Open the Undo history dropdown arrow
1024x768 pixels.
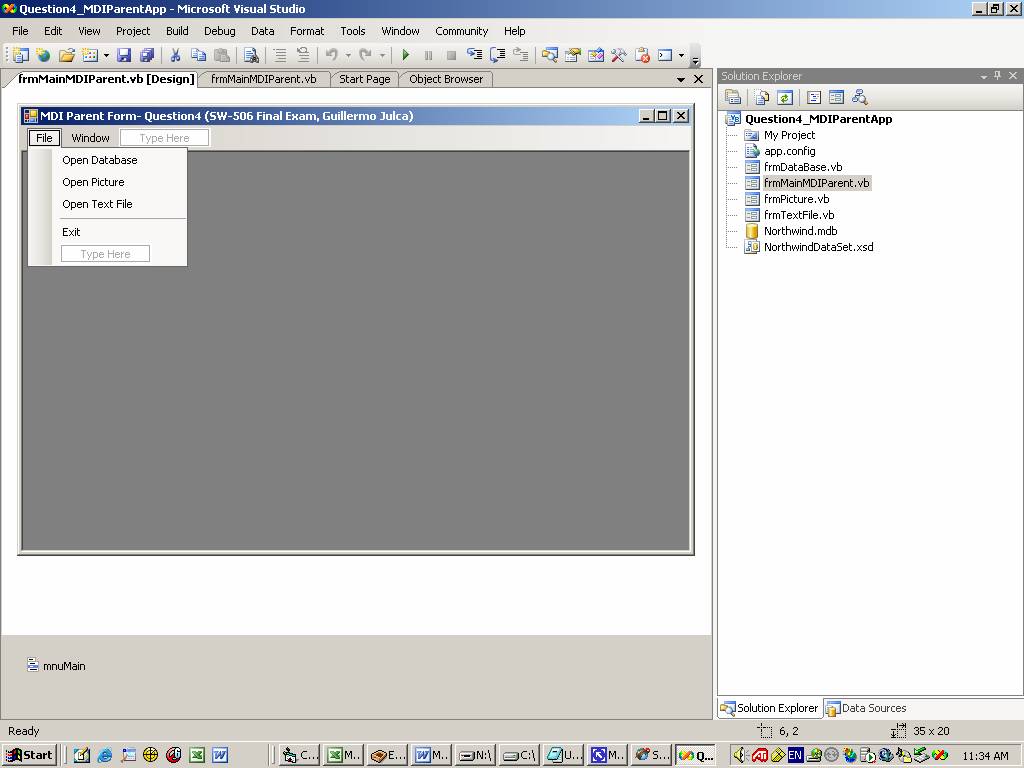(x=347, y=56)
